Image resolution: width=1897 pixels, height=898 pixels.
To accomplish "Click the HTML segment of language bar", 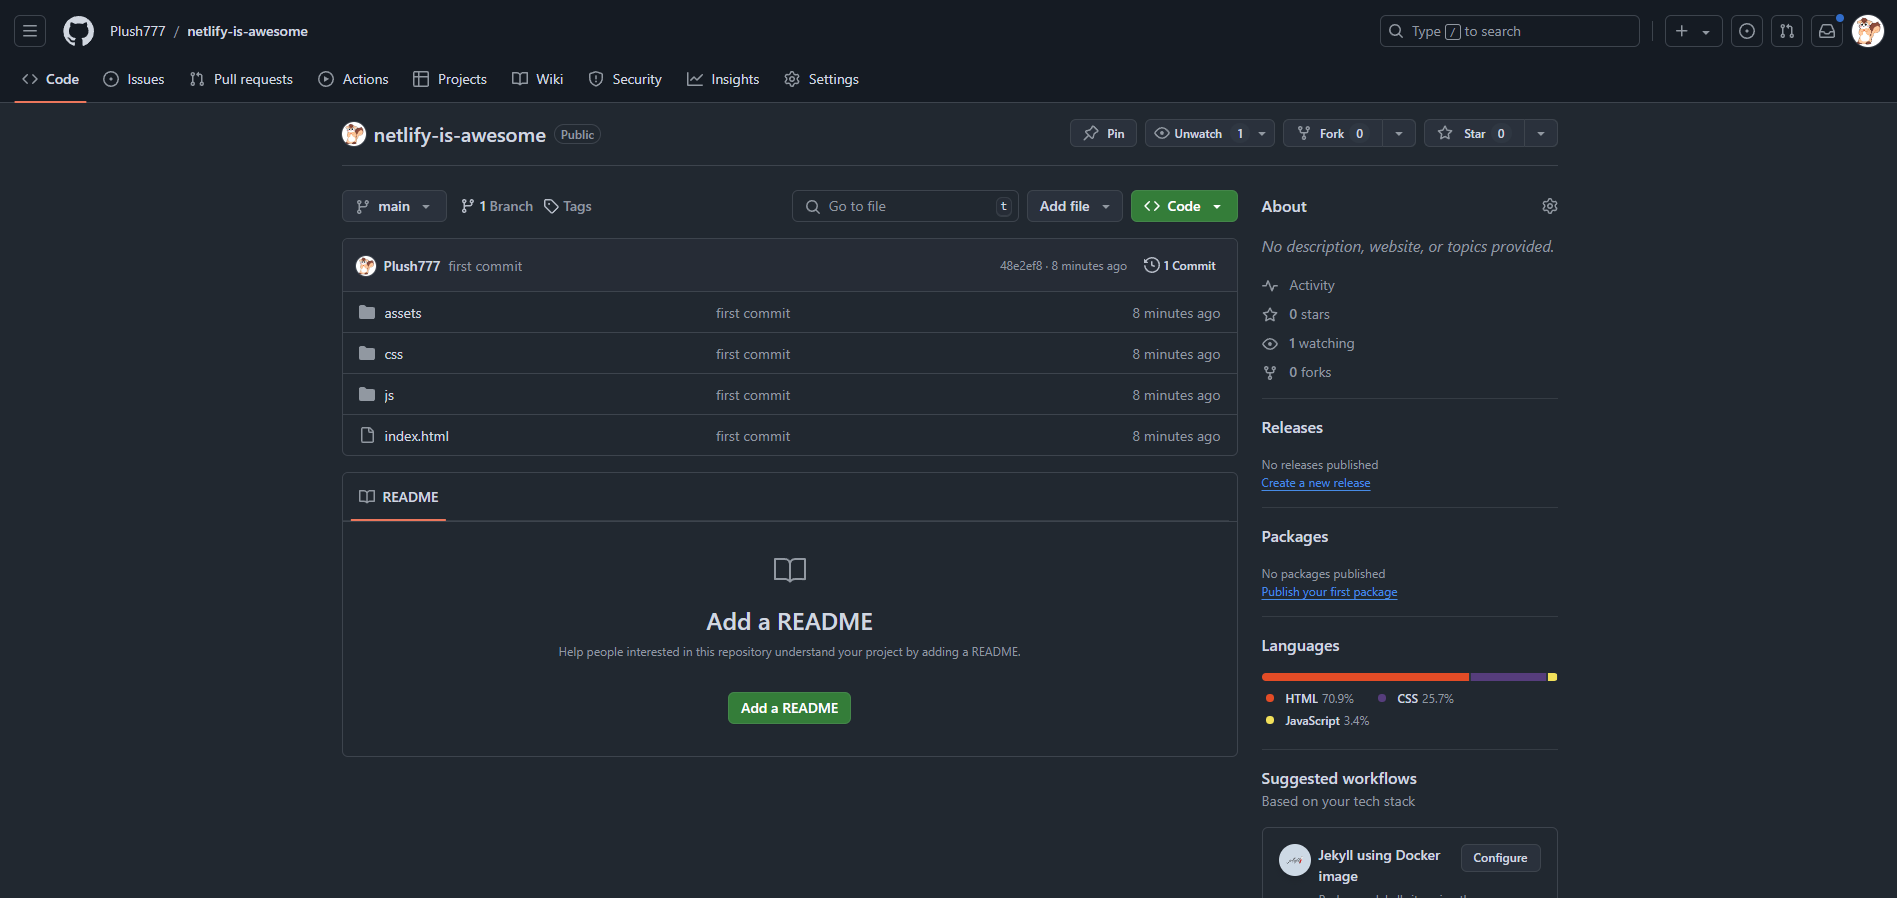I will pyautogui.click(x=1365, y=677).
